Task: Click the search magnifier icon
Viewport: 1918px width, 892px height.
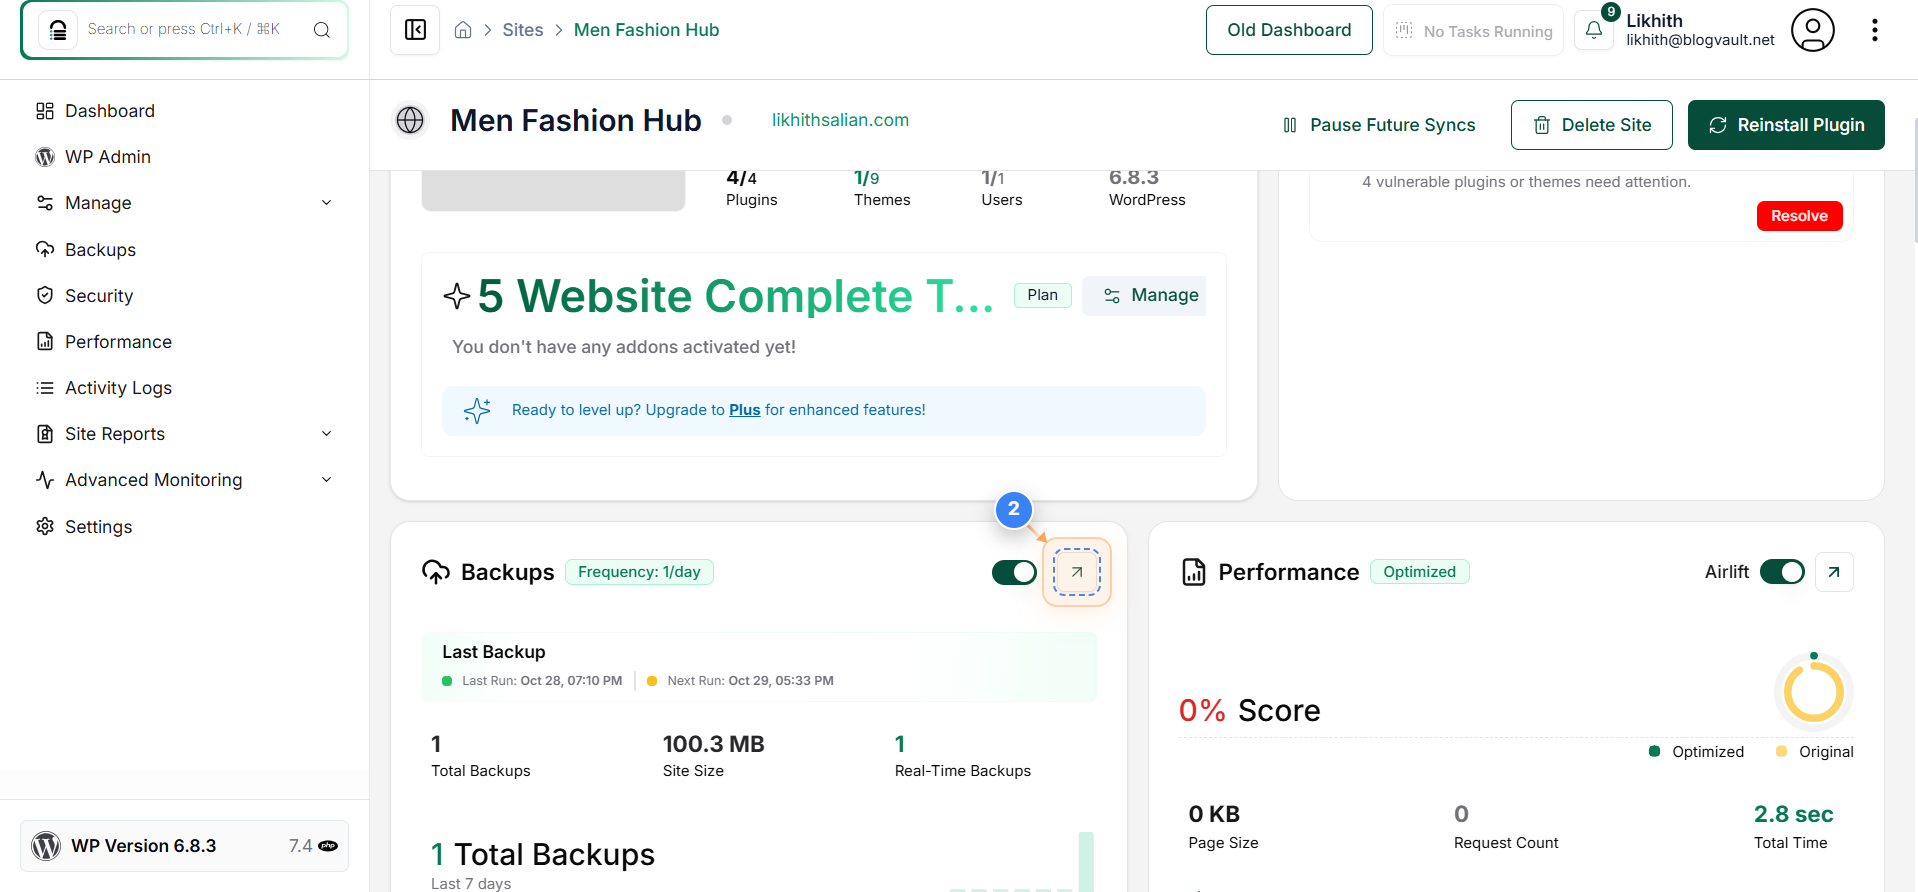Action: (x=321, y=30)
